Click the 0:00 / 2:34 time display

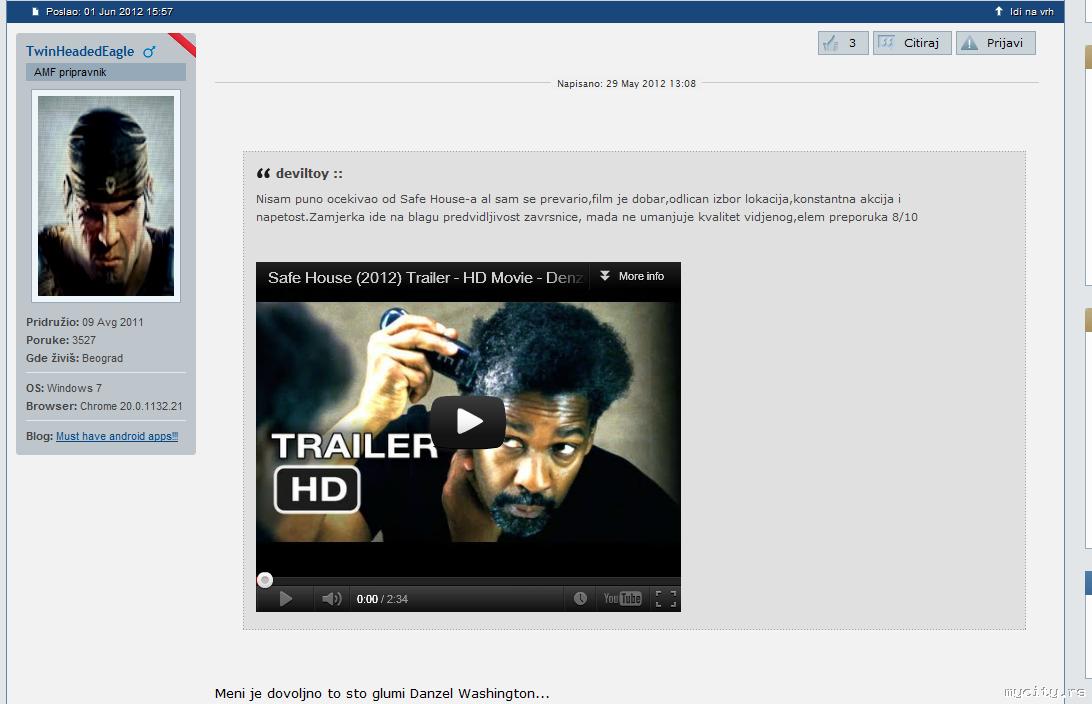tap(382, 599)
